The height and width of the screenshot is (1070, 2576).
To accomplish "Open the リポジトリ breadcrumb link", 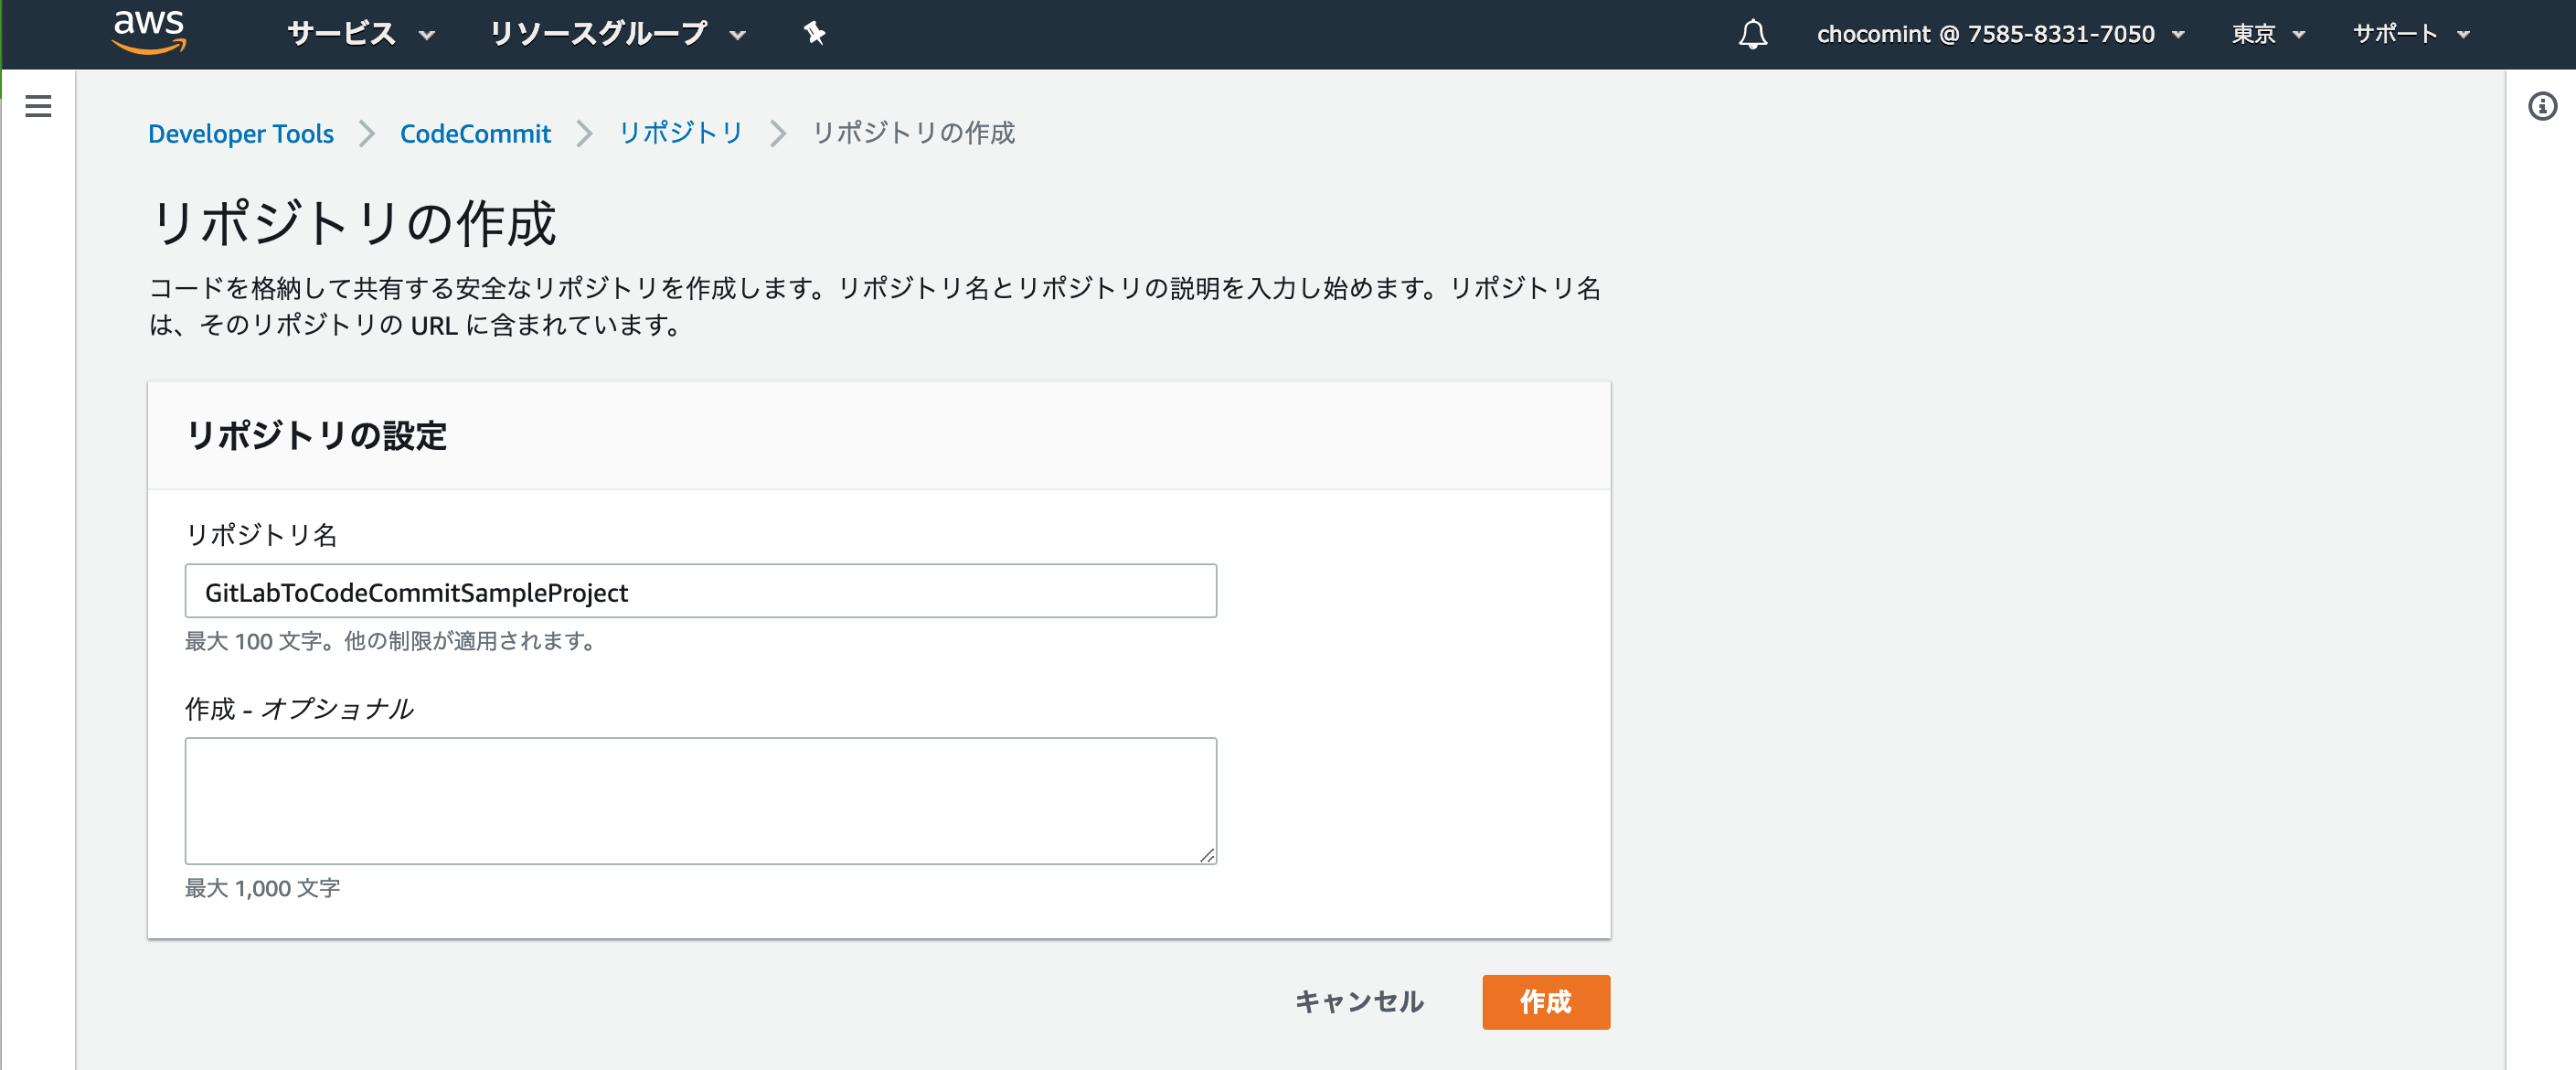I will 680,132.
